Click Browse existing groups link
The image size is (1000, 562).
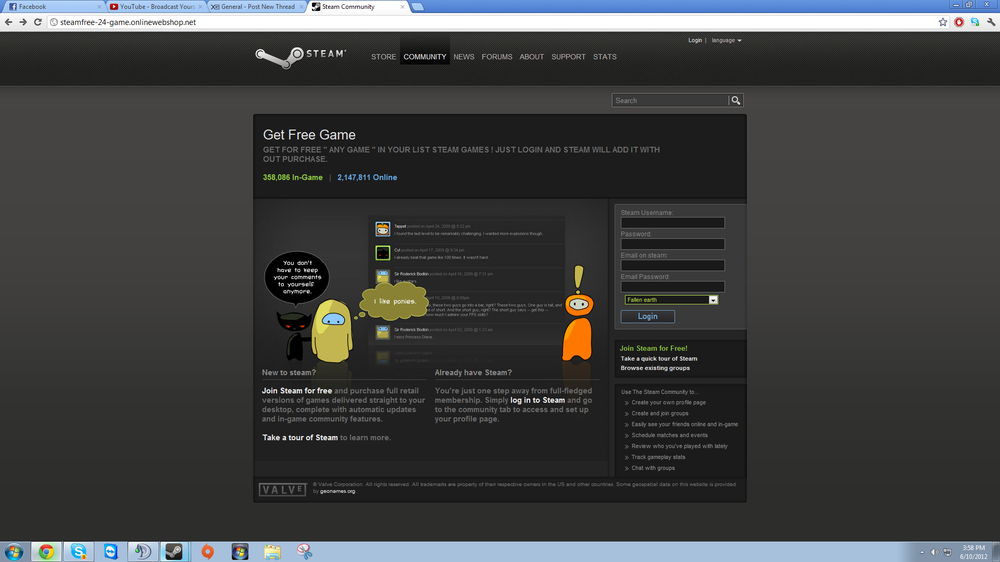655,368
